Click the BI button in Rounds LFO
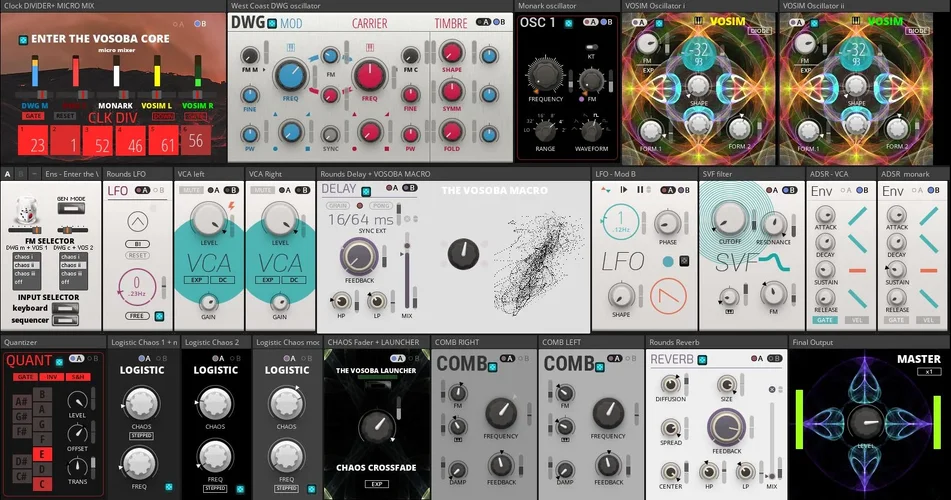951x500 pixels. click(138, 244)
